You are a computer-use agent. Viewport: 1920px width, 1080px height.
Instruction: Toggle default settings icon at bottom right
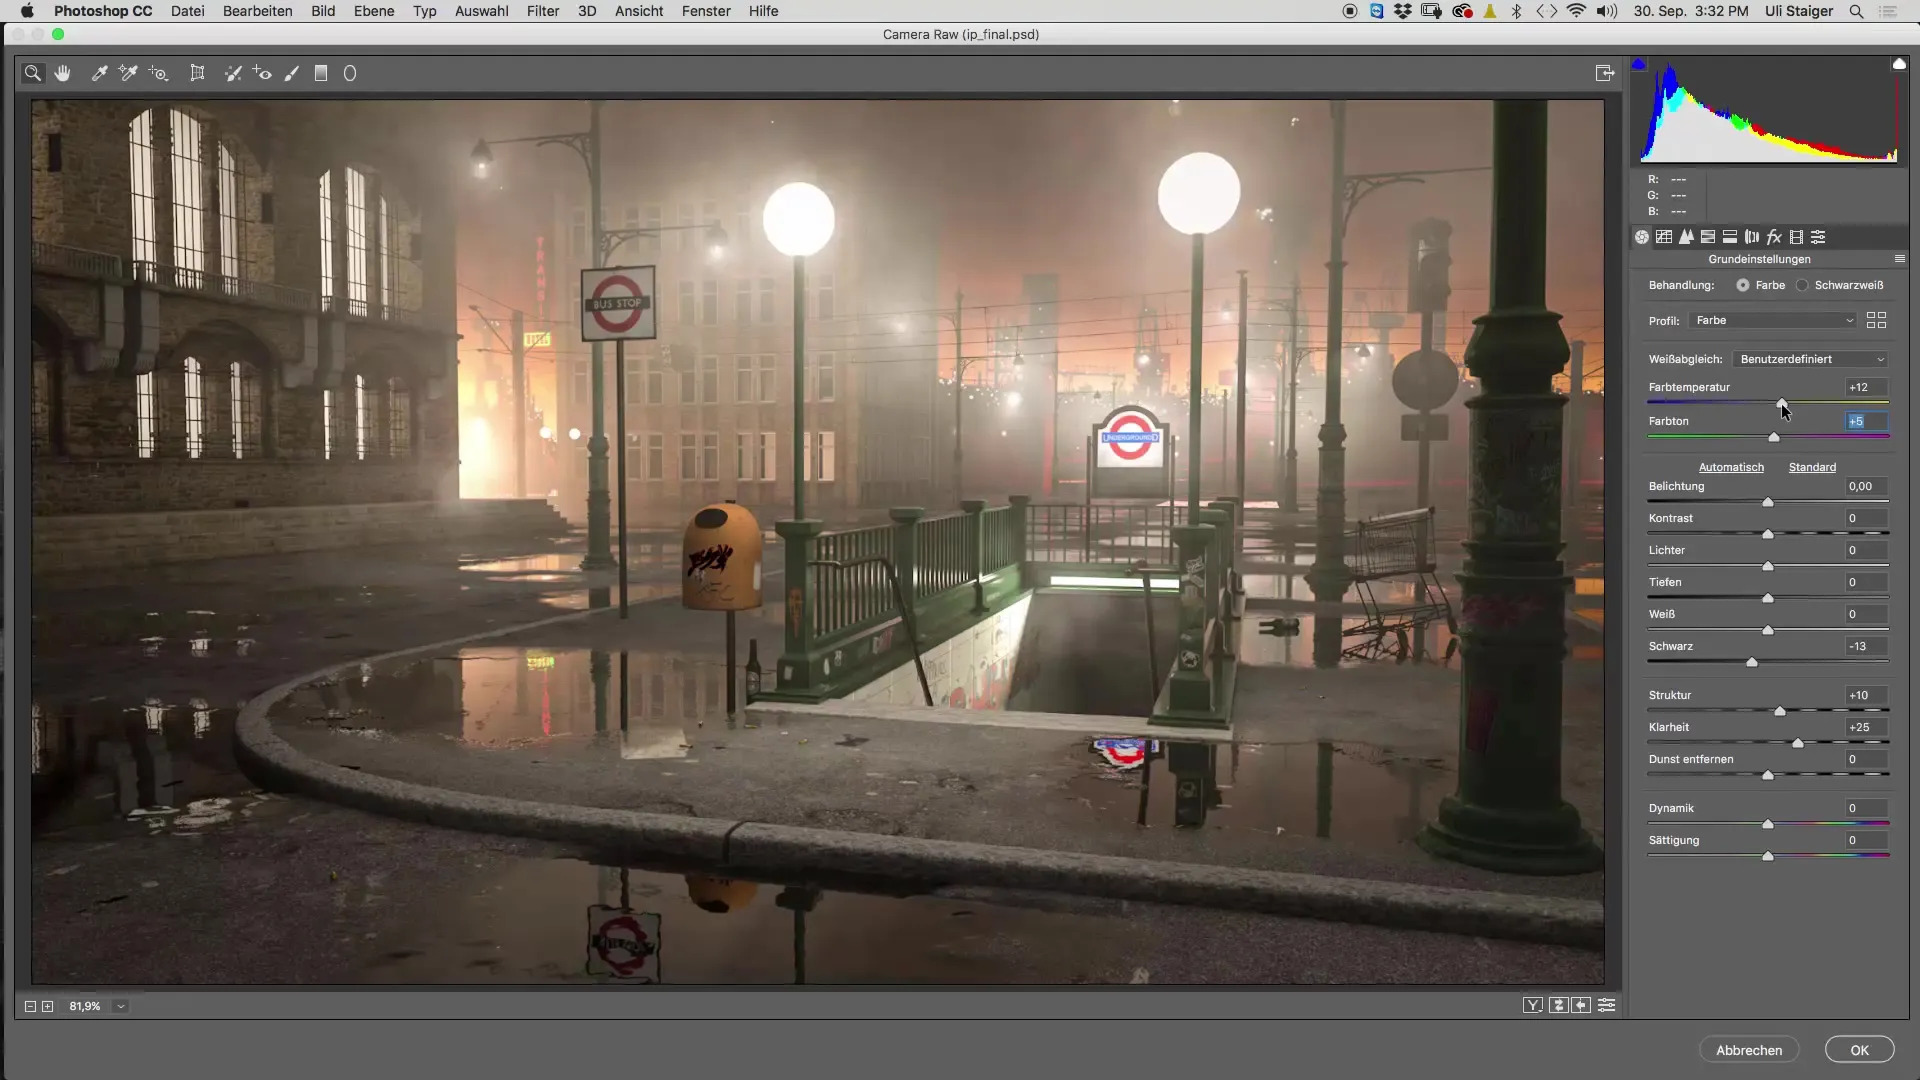pos(1607,1006)
